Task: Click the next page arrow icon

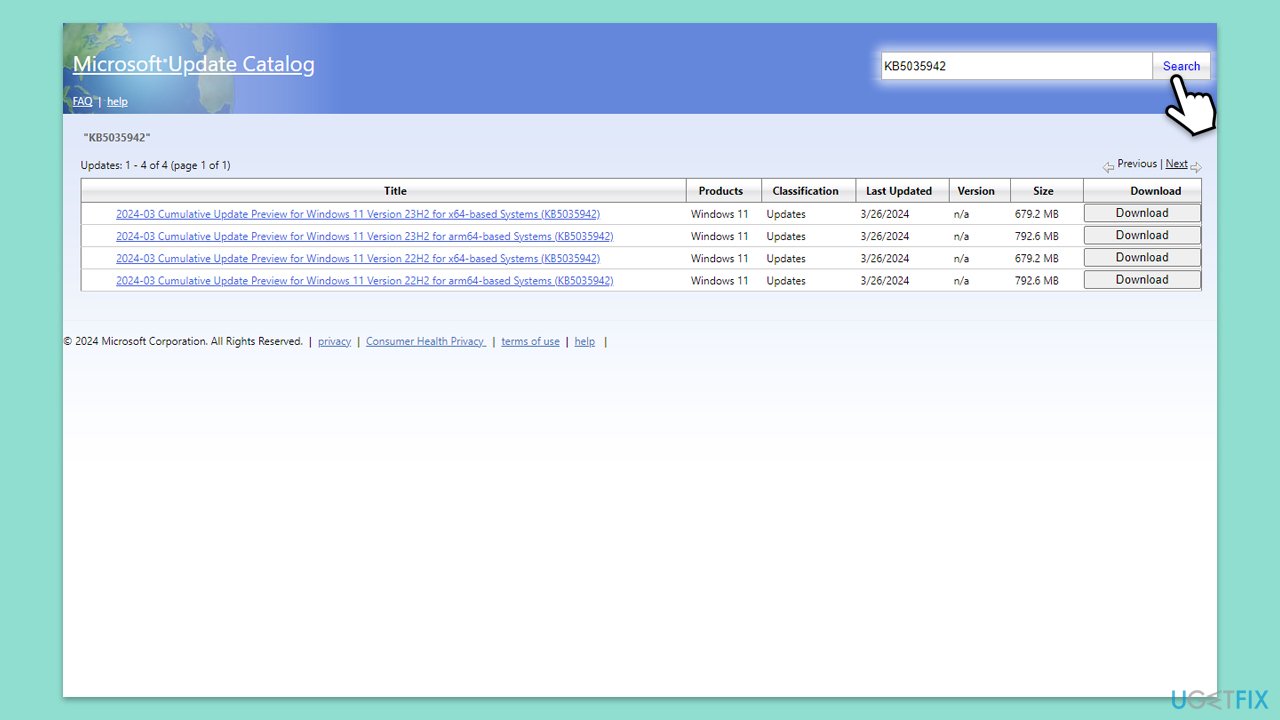Action: coord(1196,167)
